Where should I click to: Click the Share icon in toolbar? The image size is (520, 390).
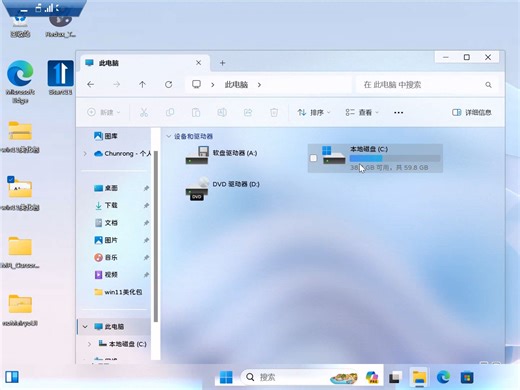click(248, 112)
